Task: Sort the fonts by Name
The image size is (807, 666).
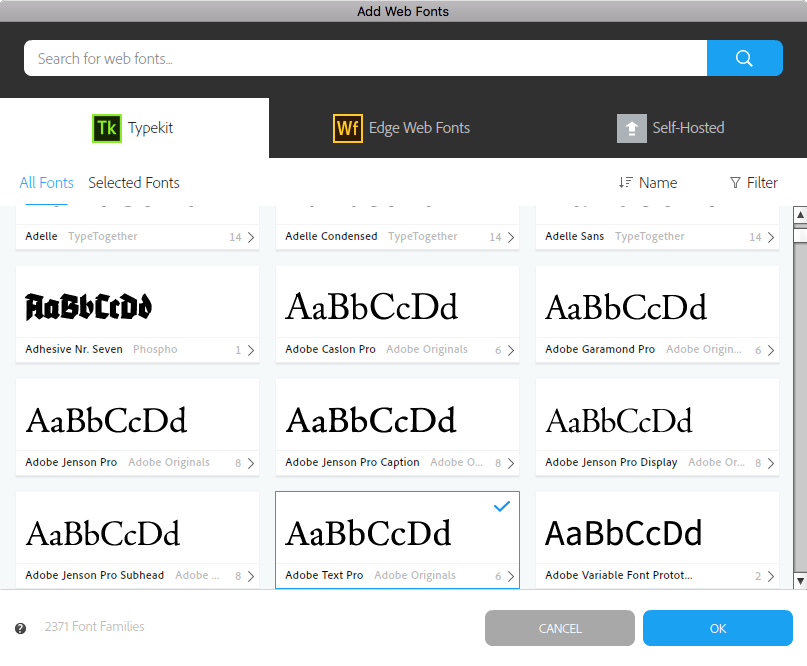Action: coord(648,183)
